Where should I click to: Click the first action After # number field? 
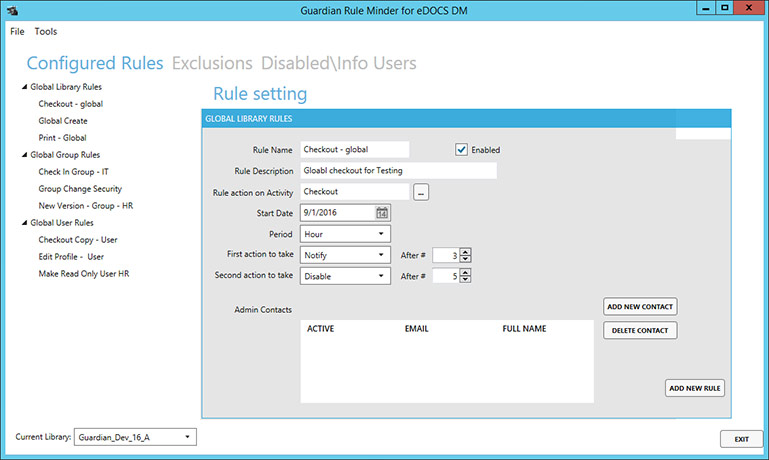tap(446, 255)
